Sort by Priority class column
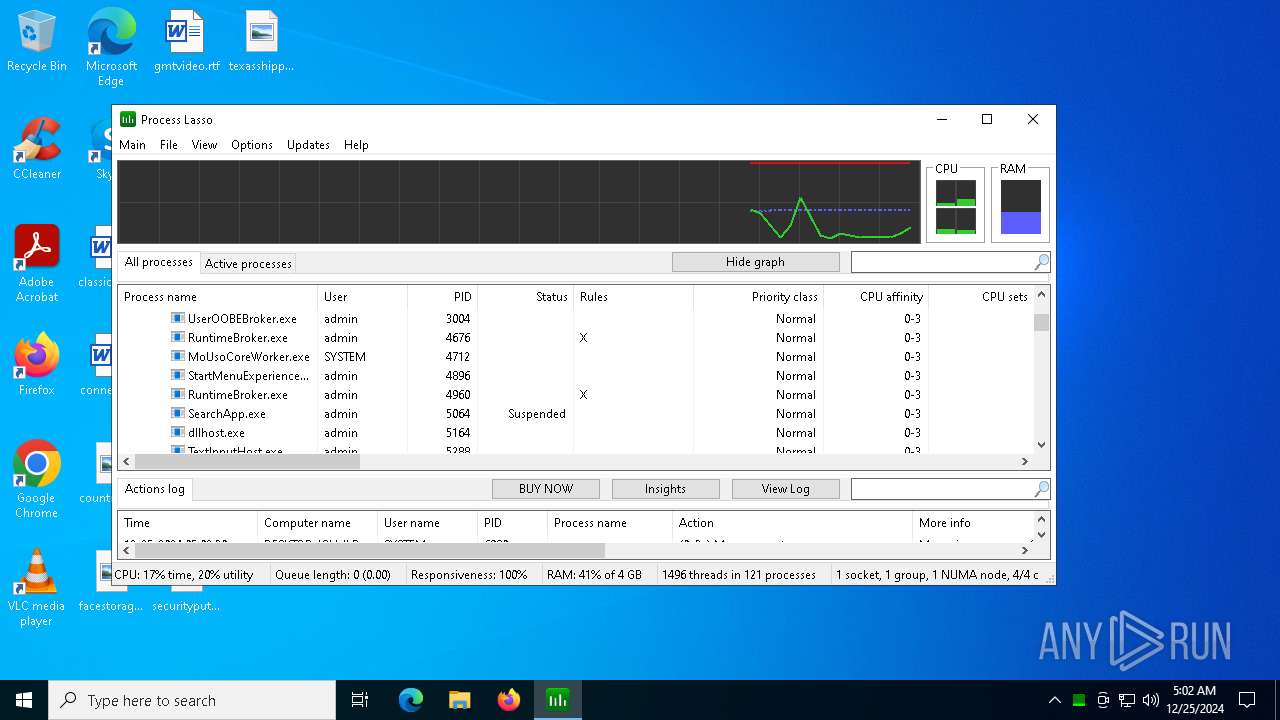The height and width of the screenshot is (720, 1280). click(759, 297)
